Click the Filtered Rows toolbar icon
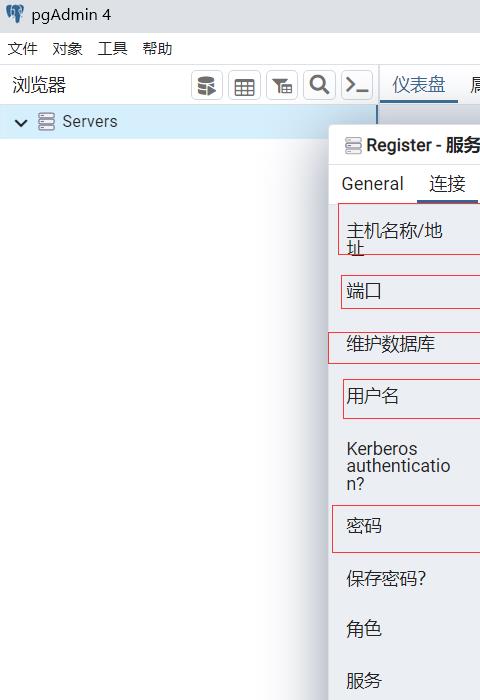Viewport: 480px width, 700px height. 282,85
